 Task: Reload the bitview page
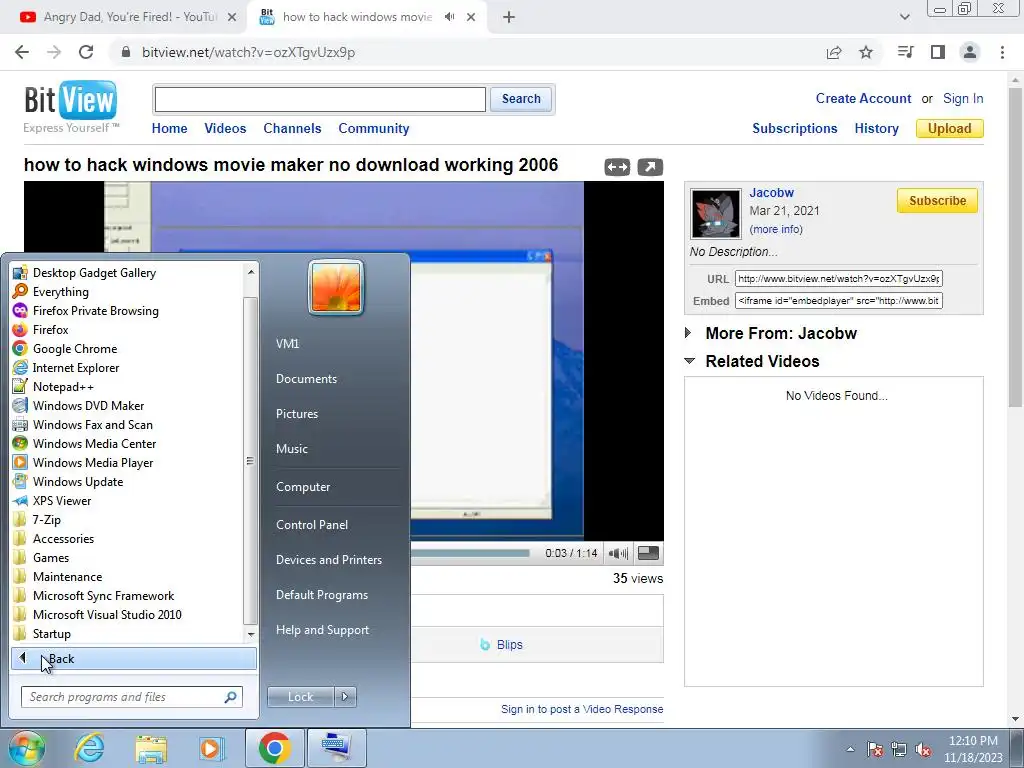pos(86,52)
